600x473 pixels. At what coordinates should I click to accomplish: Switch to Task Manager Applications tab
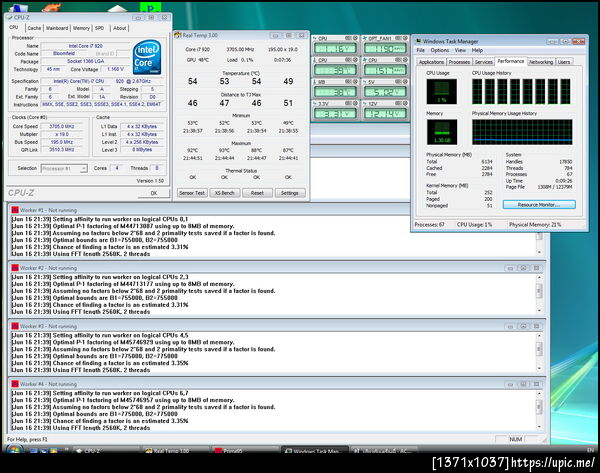[431, 62]
